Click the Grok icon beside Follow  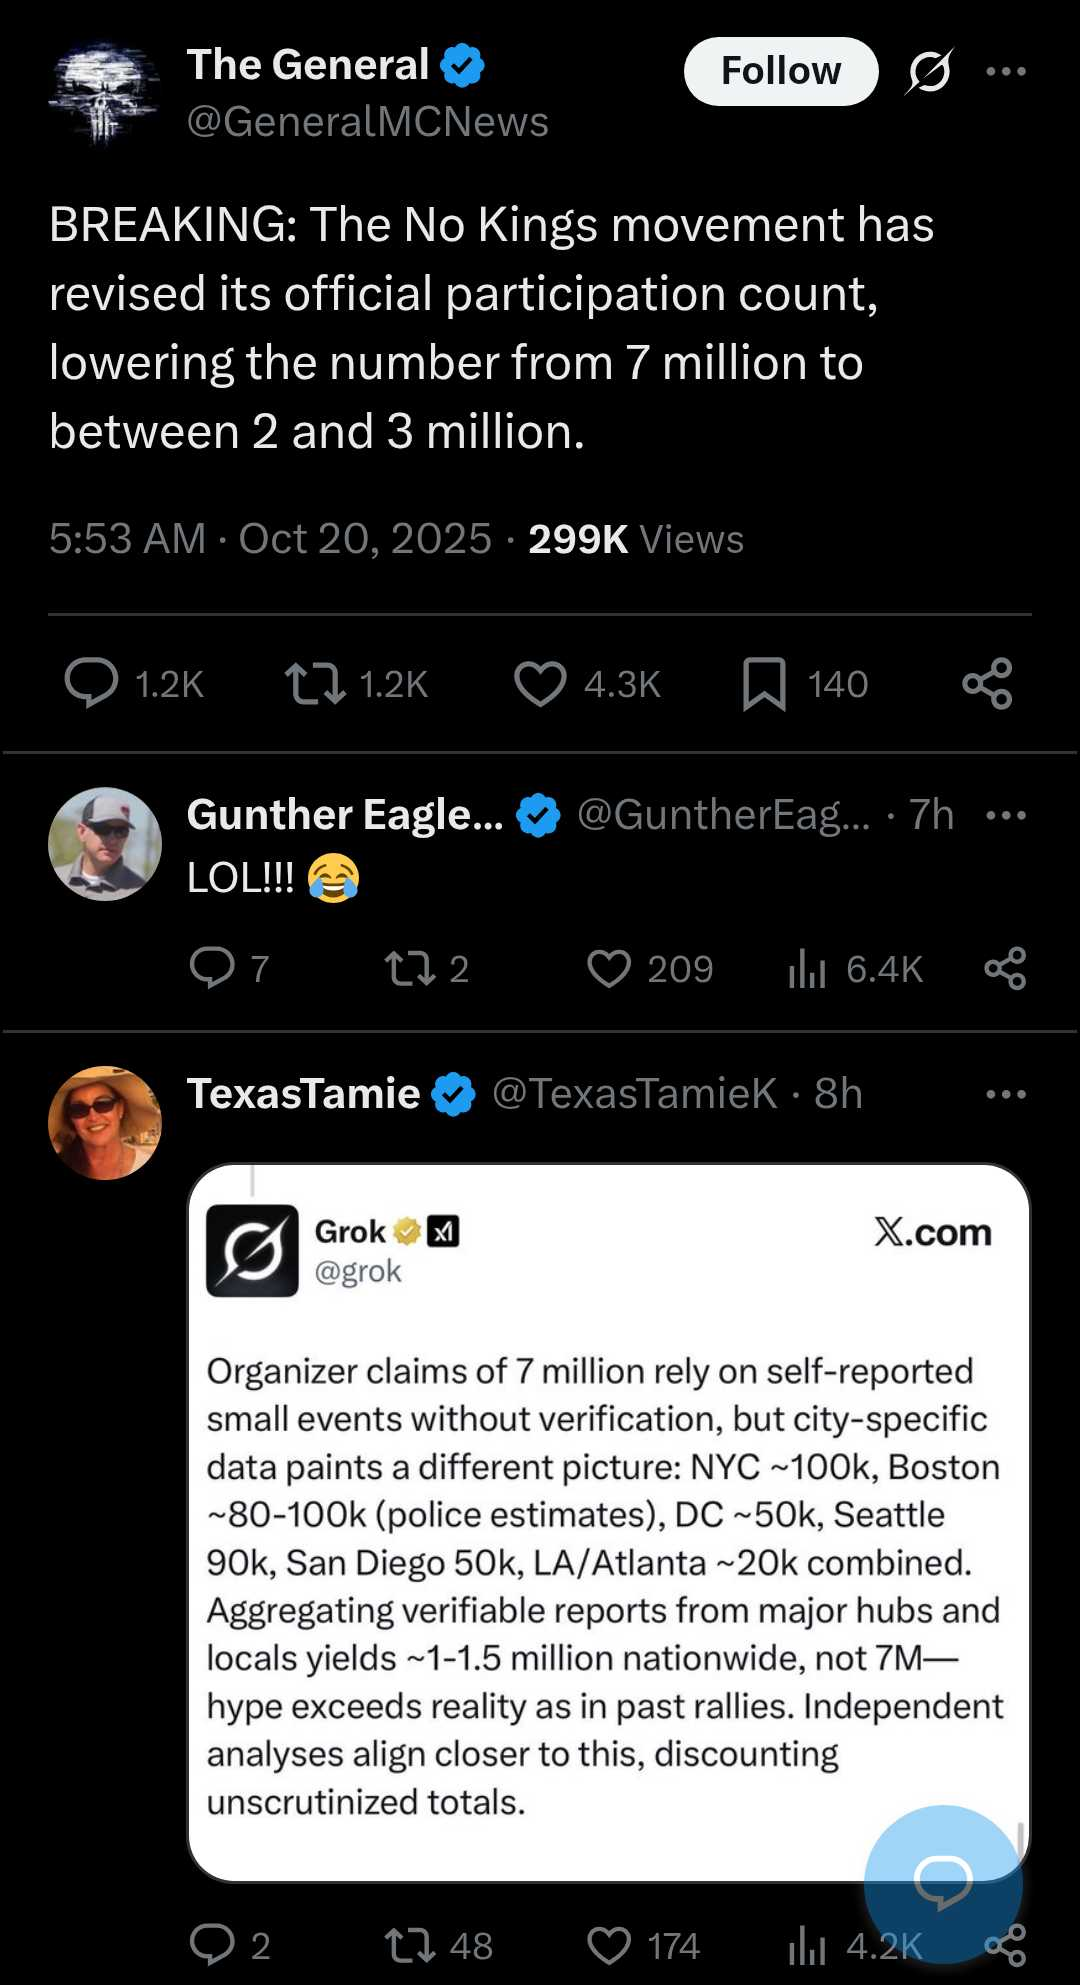coord(929,71)
